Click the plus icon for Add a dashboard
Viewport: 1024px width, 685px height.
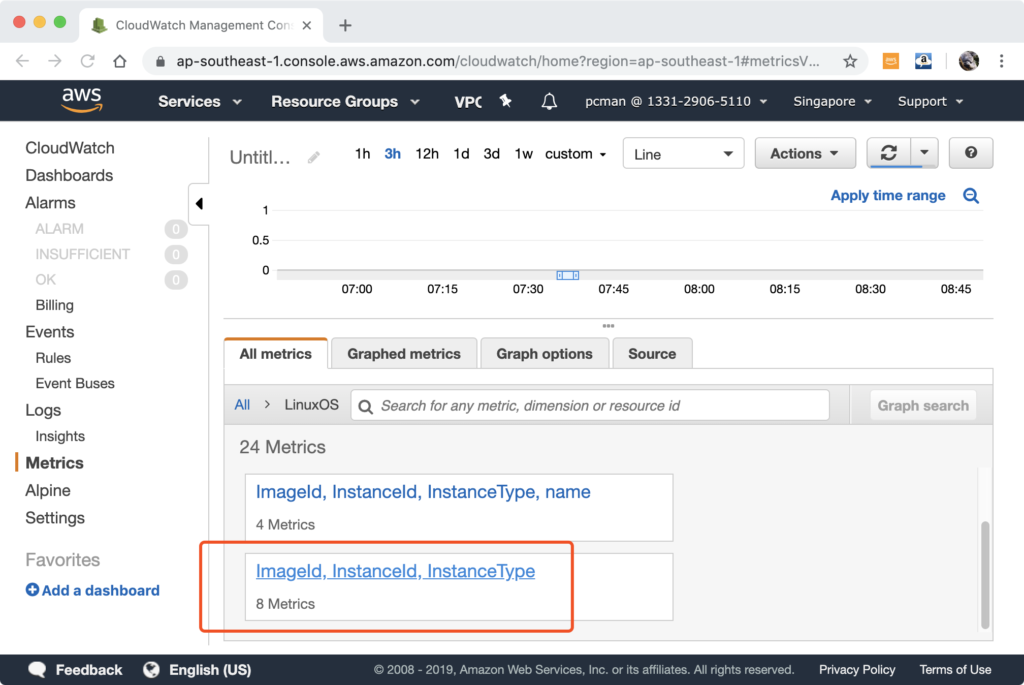point(32,590)
